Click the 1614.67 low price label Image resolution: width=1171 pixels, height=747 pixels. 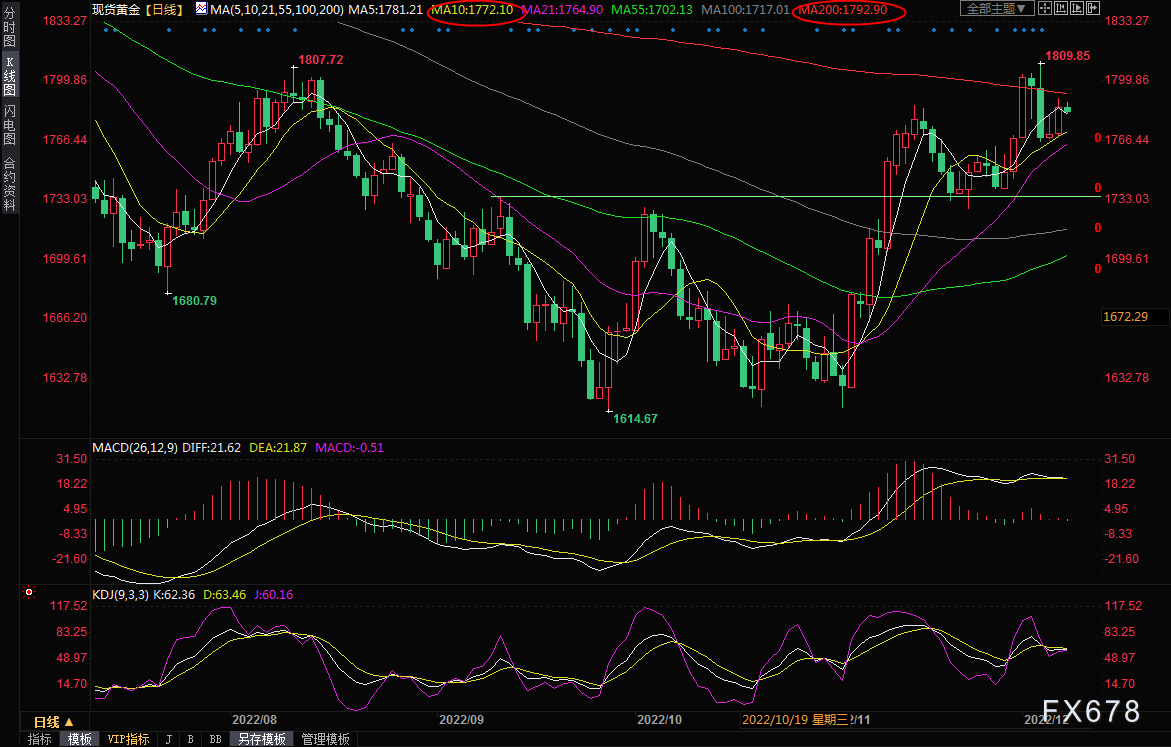tap(636, 418)
